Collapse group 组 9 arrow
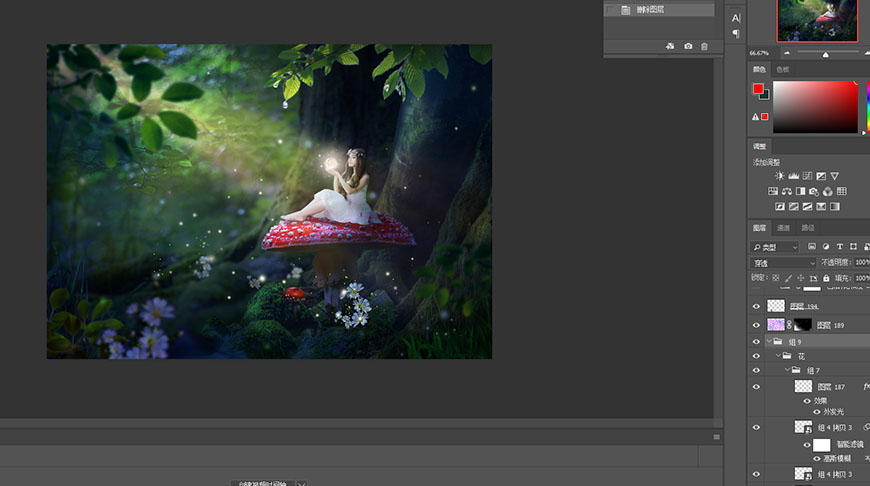870x486 pixels. pos(769,341)
